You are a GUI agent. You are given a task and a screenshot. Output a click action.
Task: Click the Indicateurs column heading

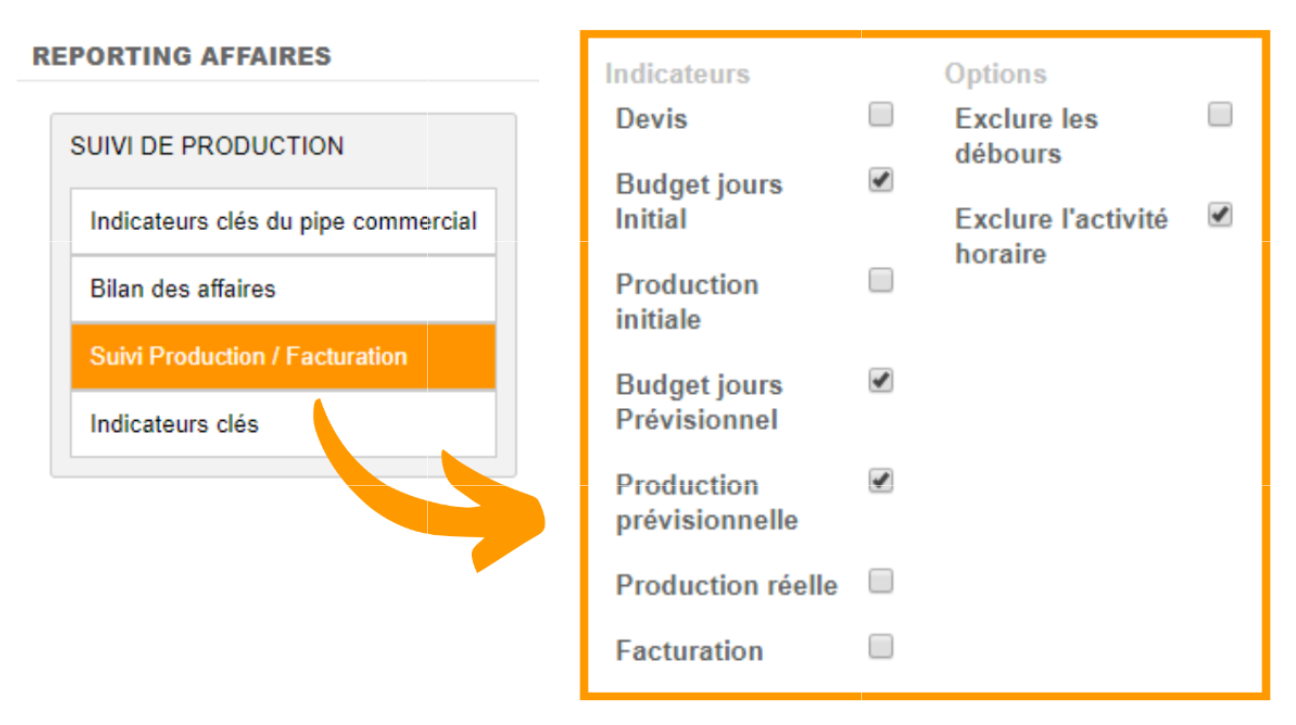677,74
